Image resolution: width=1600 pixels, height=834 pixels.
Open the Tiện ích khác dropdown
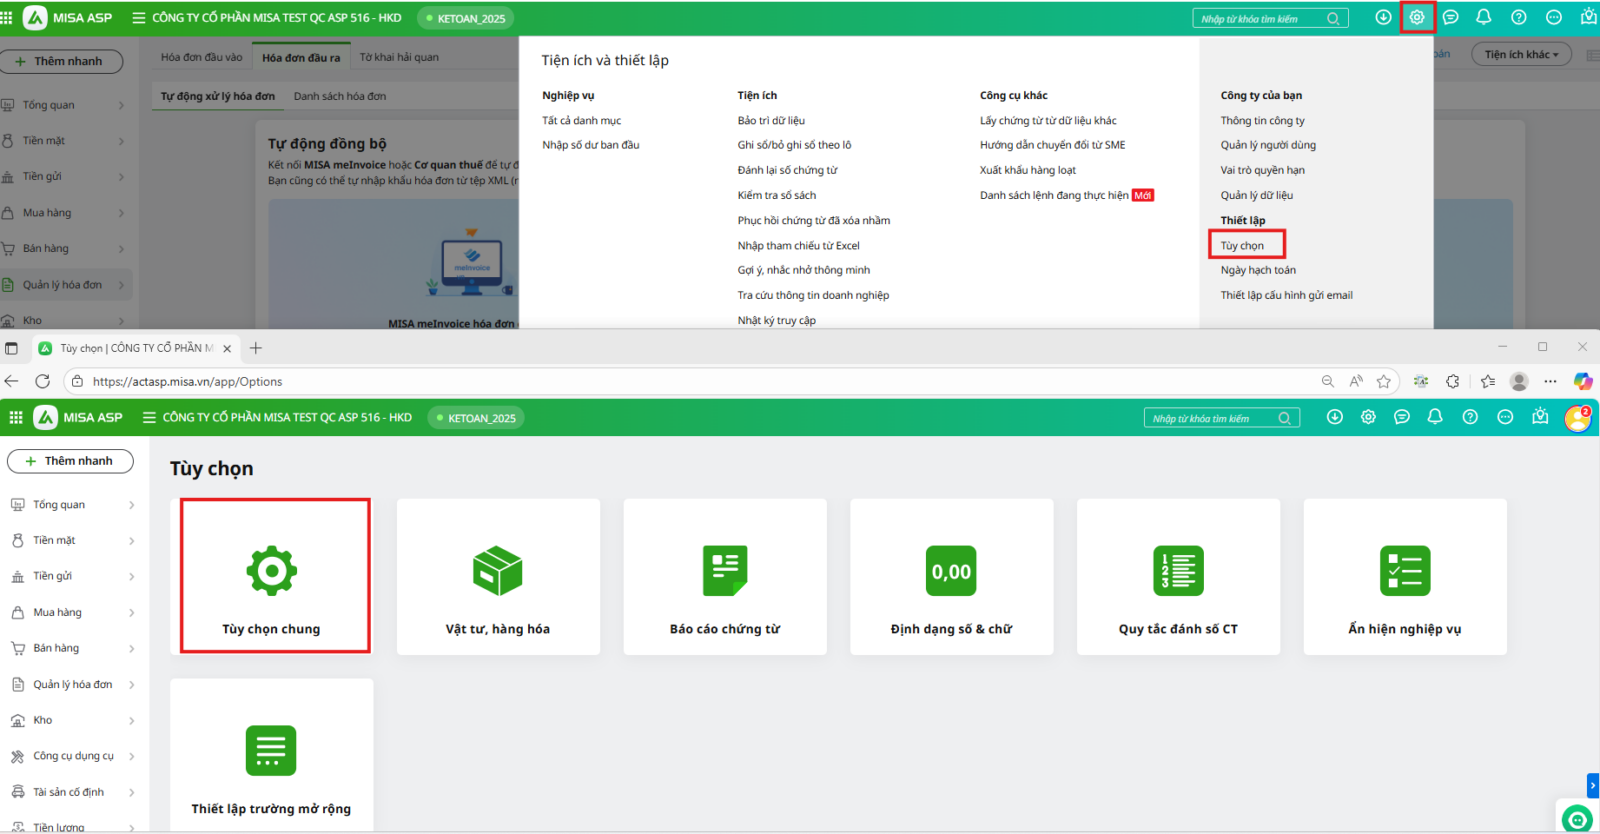[x=1520, y=55]
